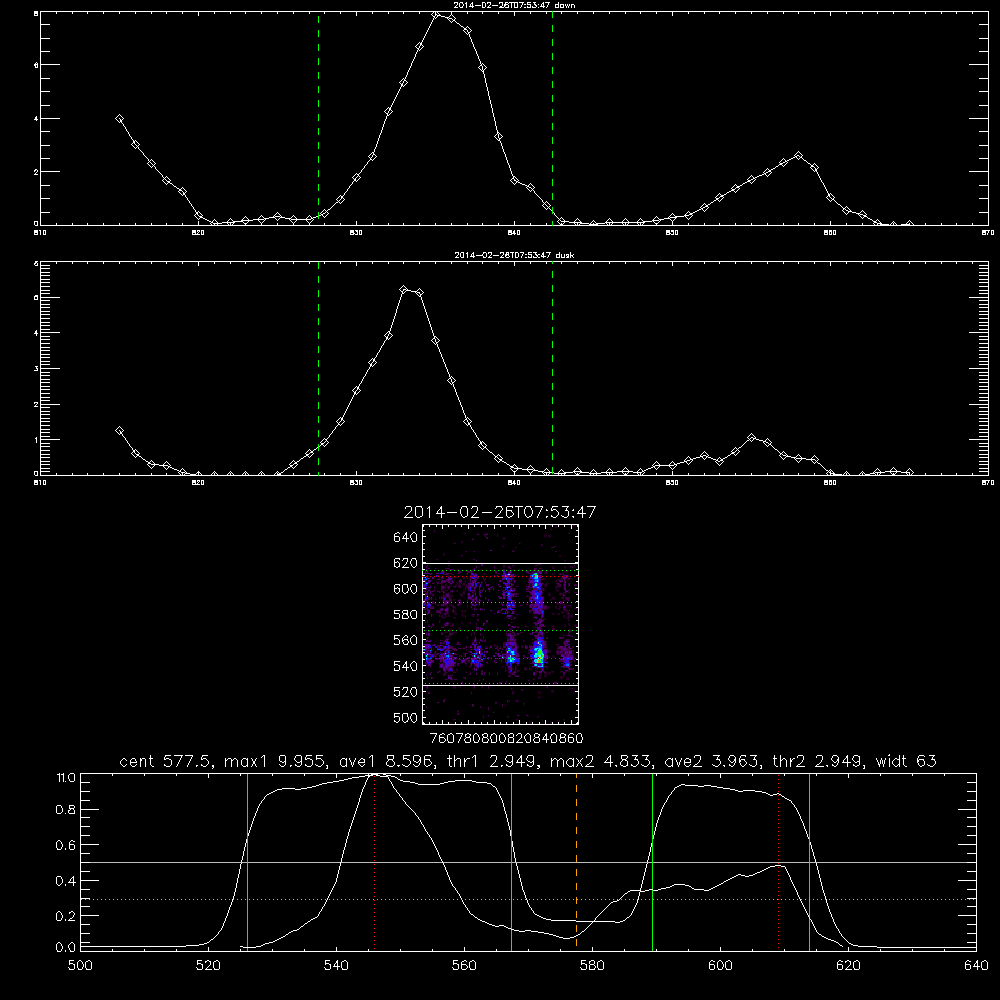Click the green vertical line near 589
Screen dimensions: 1000x1000
[652, 861]
